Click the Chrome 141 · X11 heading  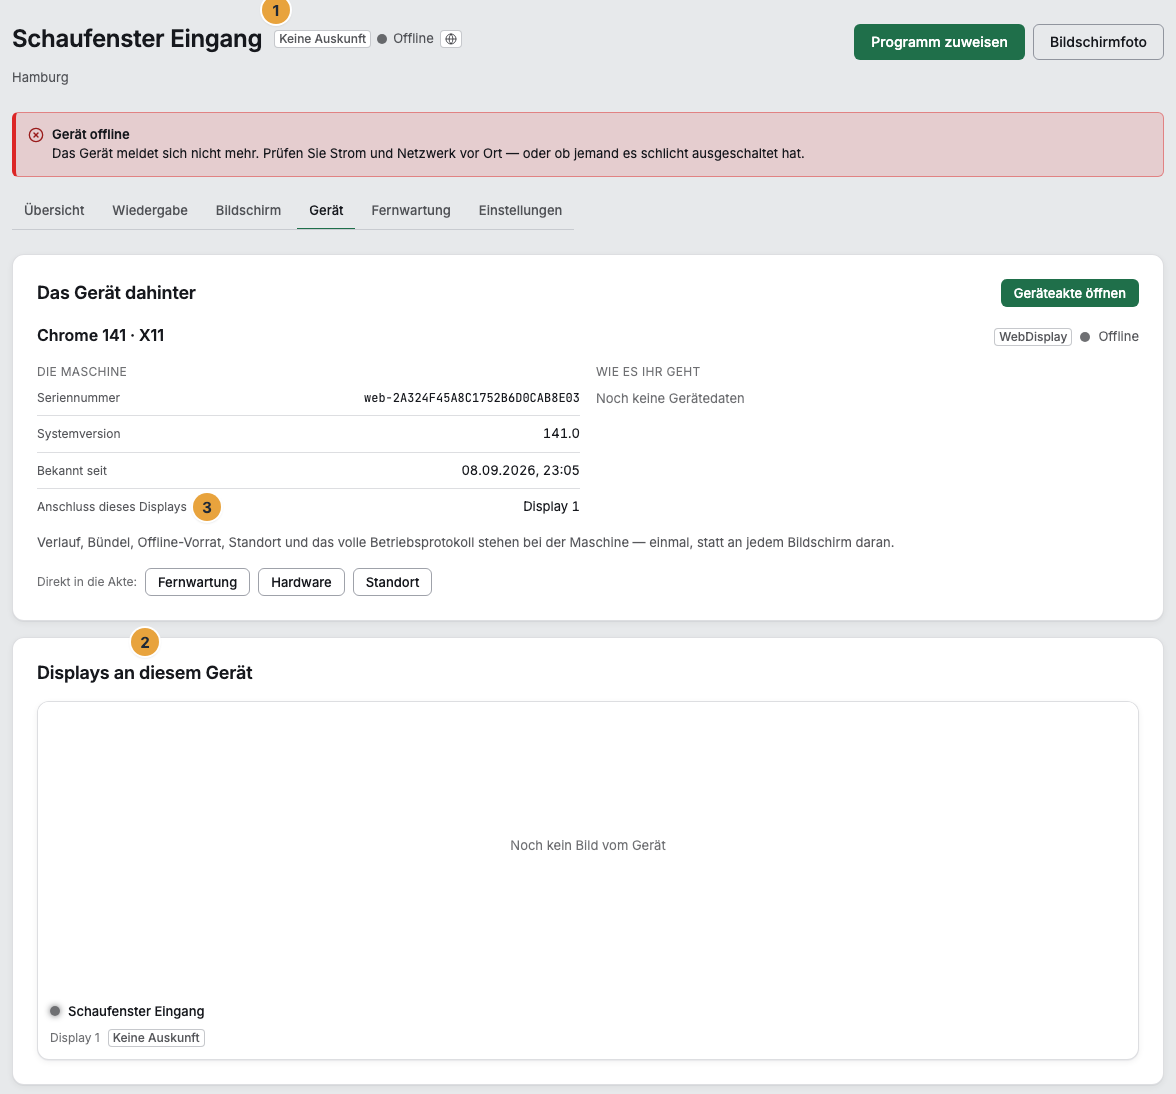[100, 335]
